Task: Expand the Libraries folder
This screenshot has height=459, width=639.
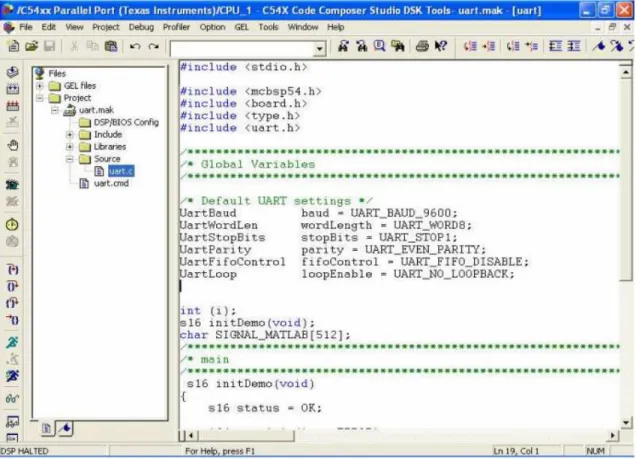Action: point(70,147)
